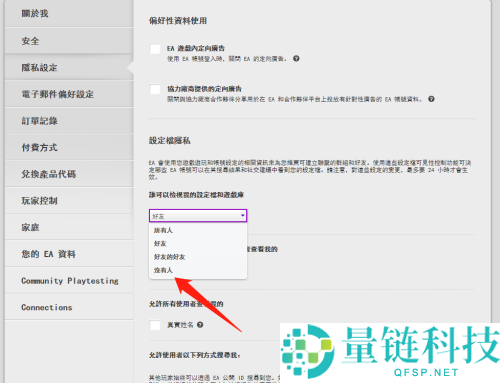The width and height of the screenshot is (500, 383).
Task: Open the profile visibility dropdown showing 好友
Action: 198,216
